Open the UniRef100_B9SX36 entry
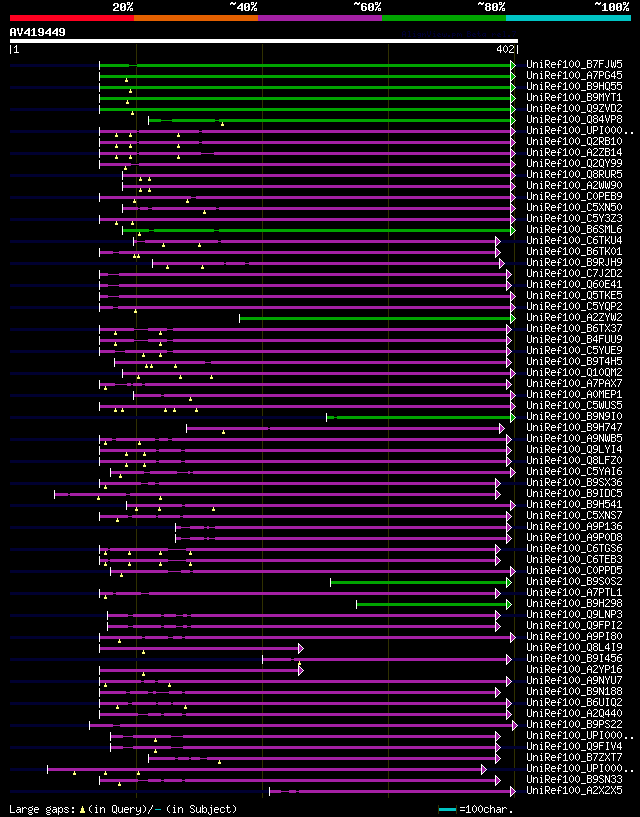Image resolution: width=640 pixels, height=817 pixels. click(574, 482)
